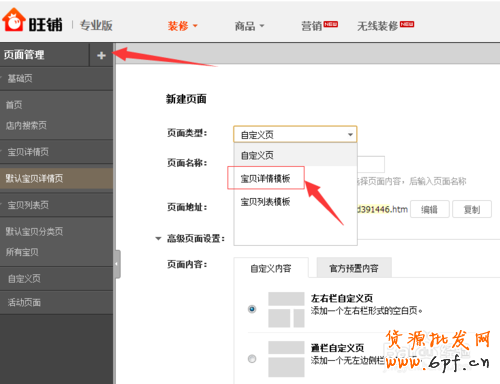Click the 通栏 layout thumbnail
This screenshot has width=500, height=384.
tap(286, 359)
